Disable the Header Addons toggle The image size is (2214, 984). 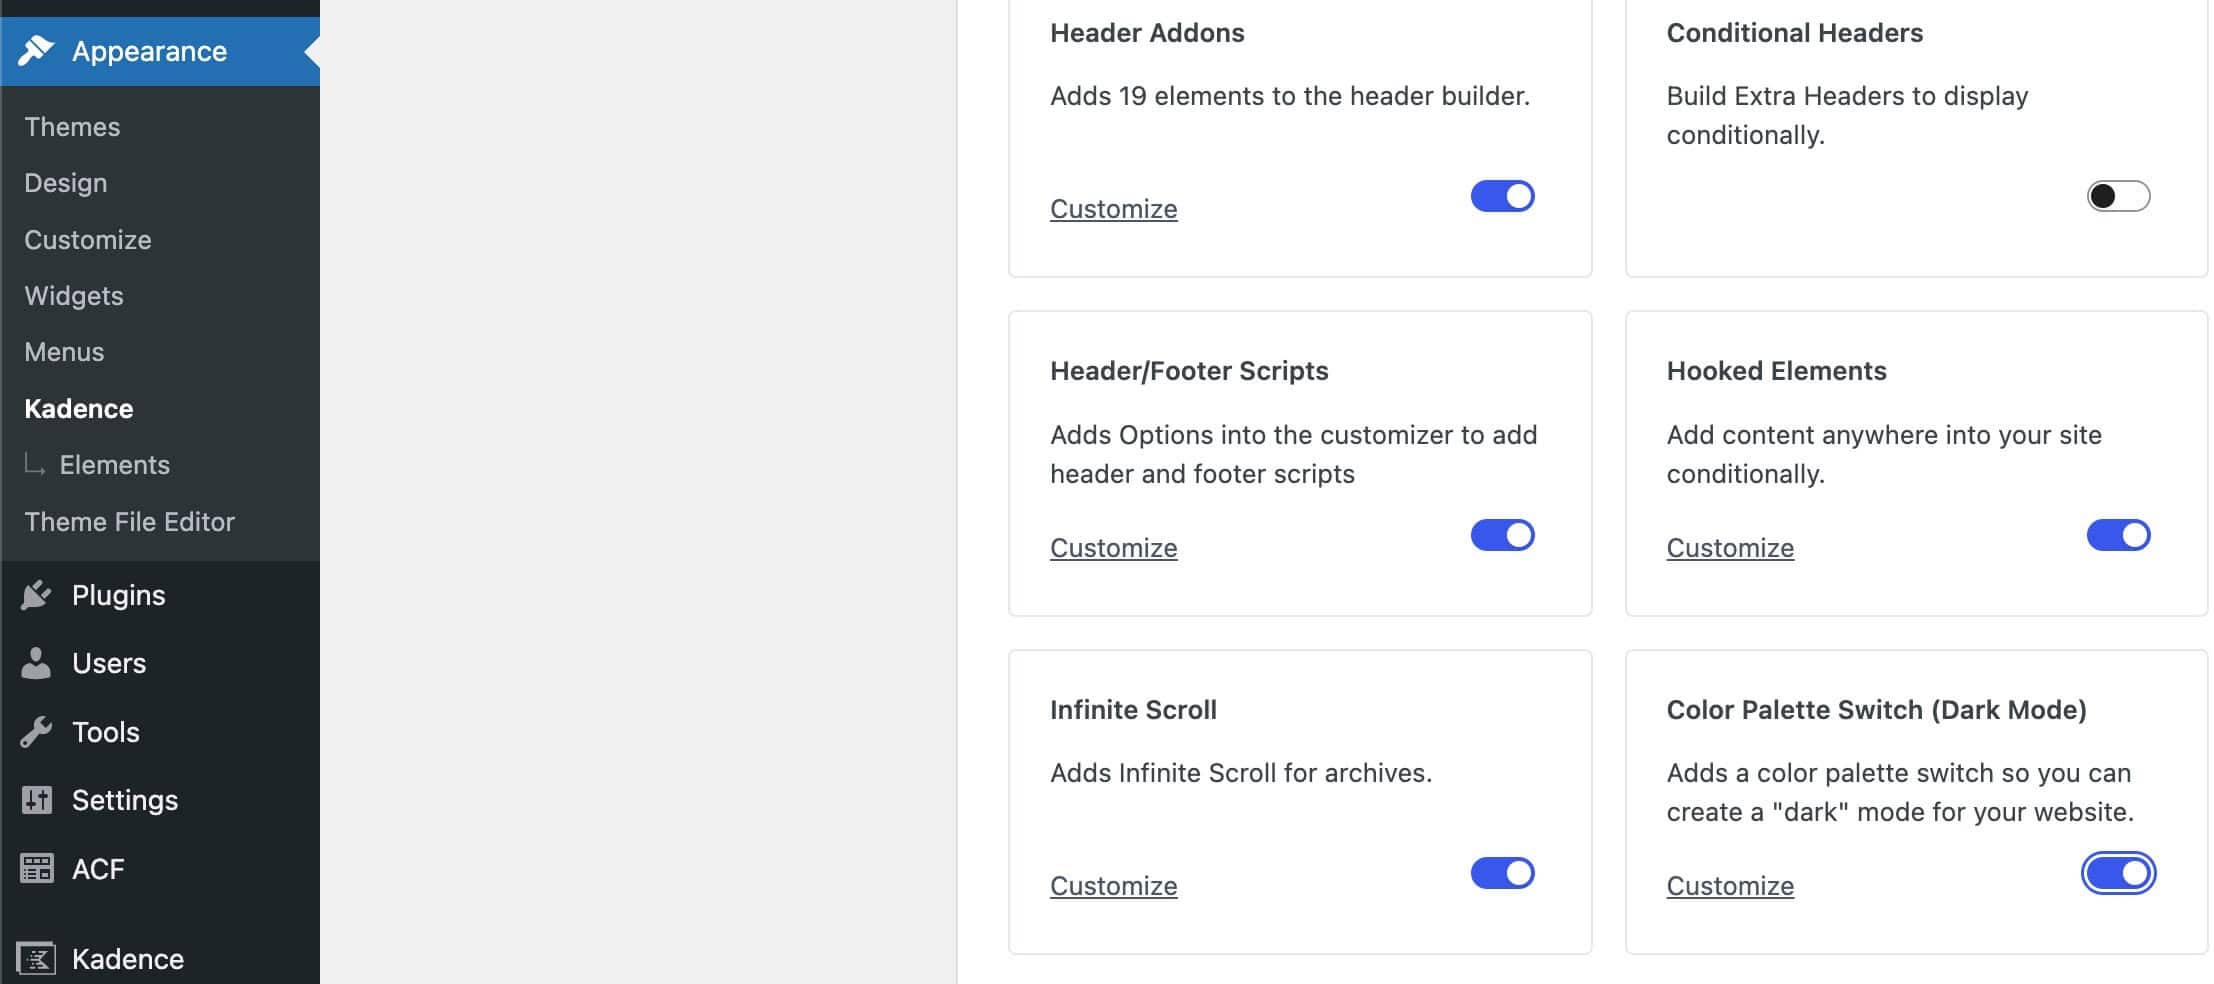(x=1502, y=196)
